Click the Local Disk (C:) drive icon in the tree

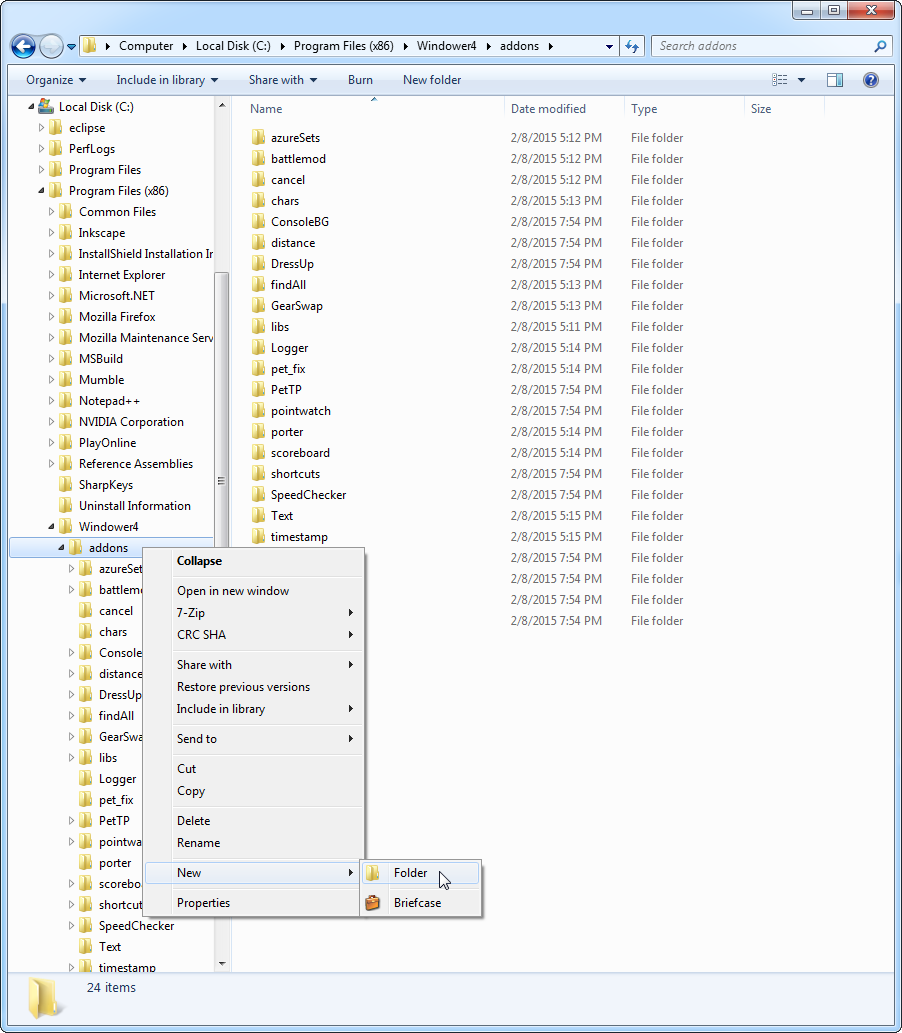point(45,106)
